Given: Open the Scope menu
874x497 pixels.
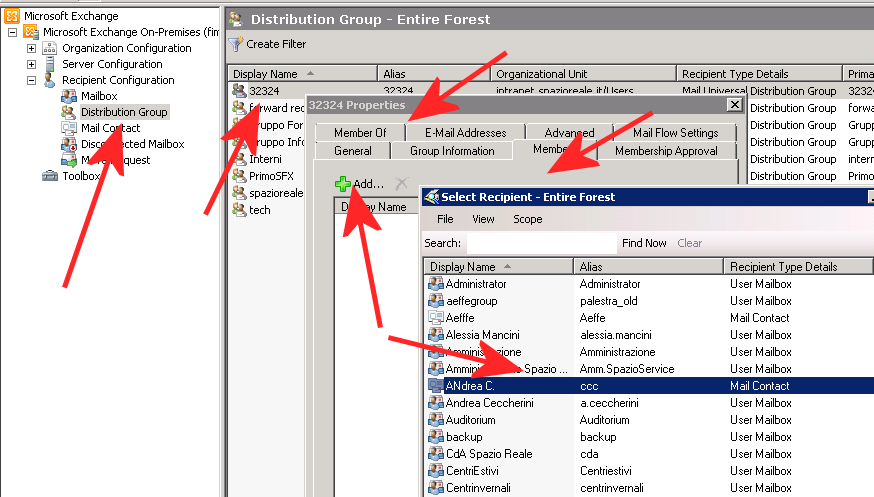Looking at the screenshot, I should coord(527,219).
